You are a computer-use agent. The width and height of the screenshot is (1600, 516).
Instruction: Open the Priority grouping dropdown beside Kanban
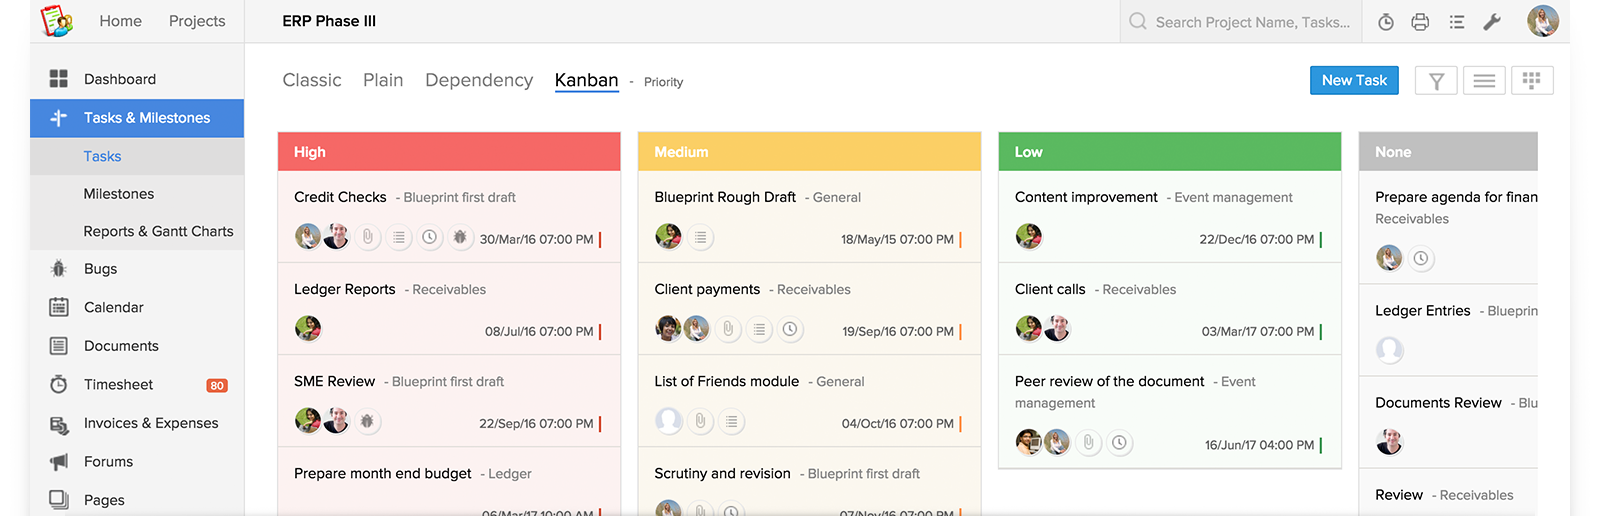click(x=663, y=82)
